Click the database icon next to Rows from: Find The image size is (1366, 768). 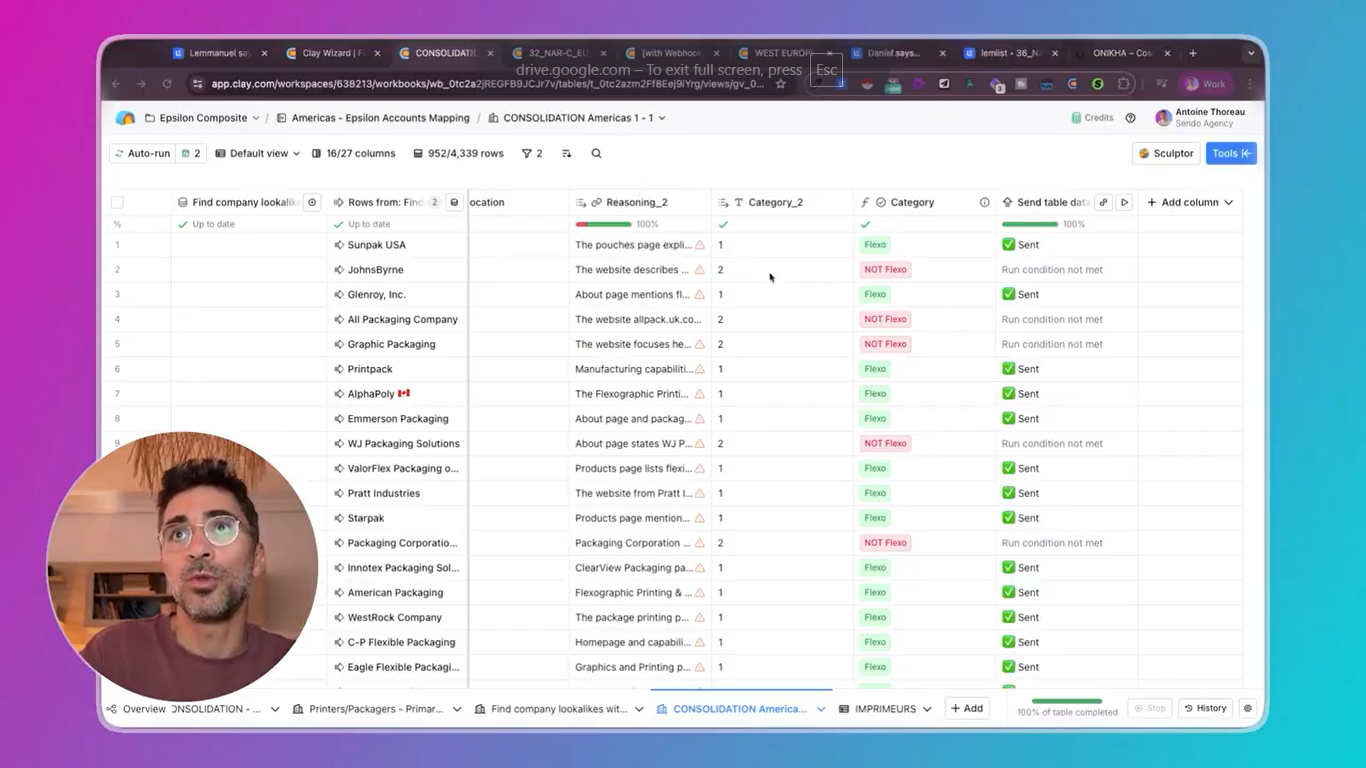click(x=454, y=202)
